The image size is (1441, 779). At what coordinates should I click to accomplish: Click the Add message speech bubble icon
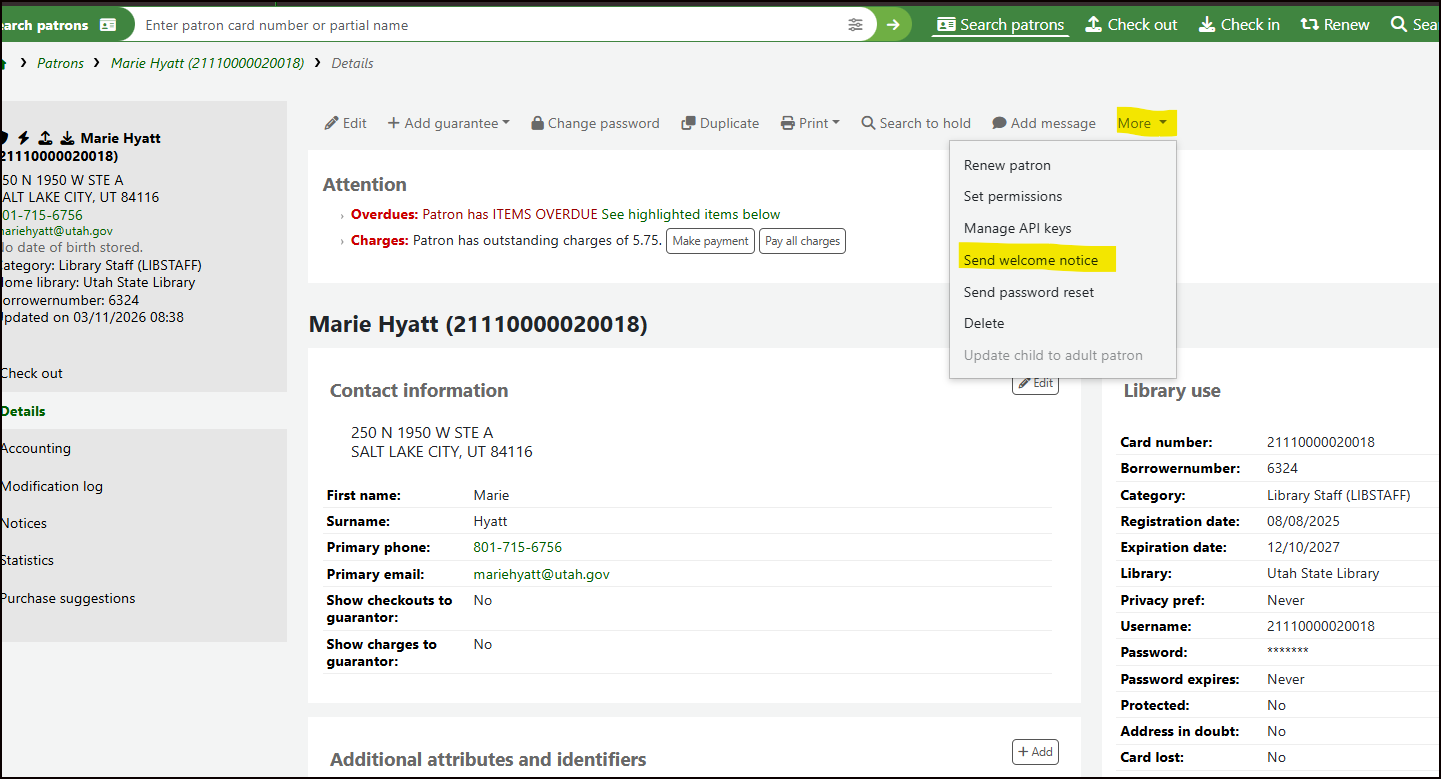[999, 123]
